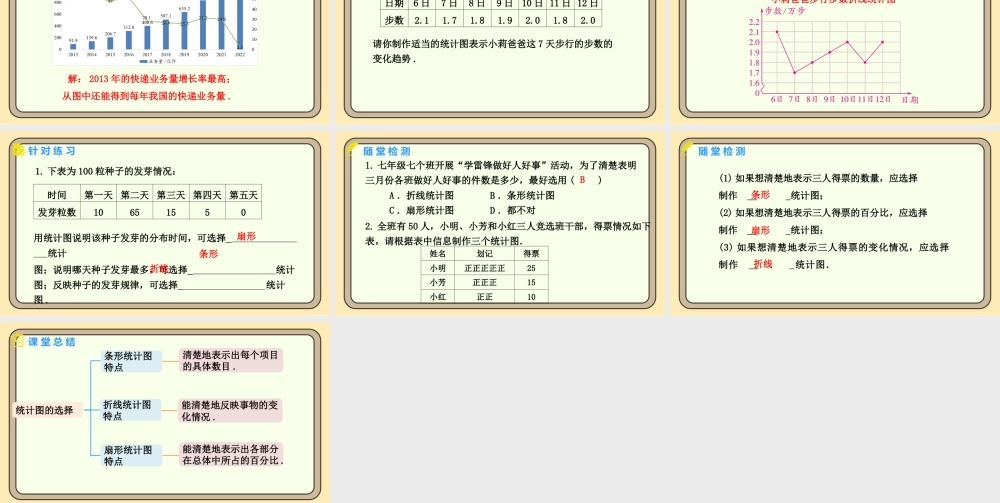The width and height of the screenshot is (1000, 503).
Task: Click red 扇形 answer in question (2)
Action: coord(760,230)
